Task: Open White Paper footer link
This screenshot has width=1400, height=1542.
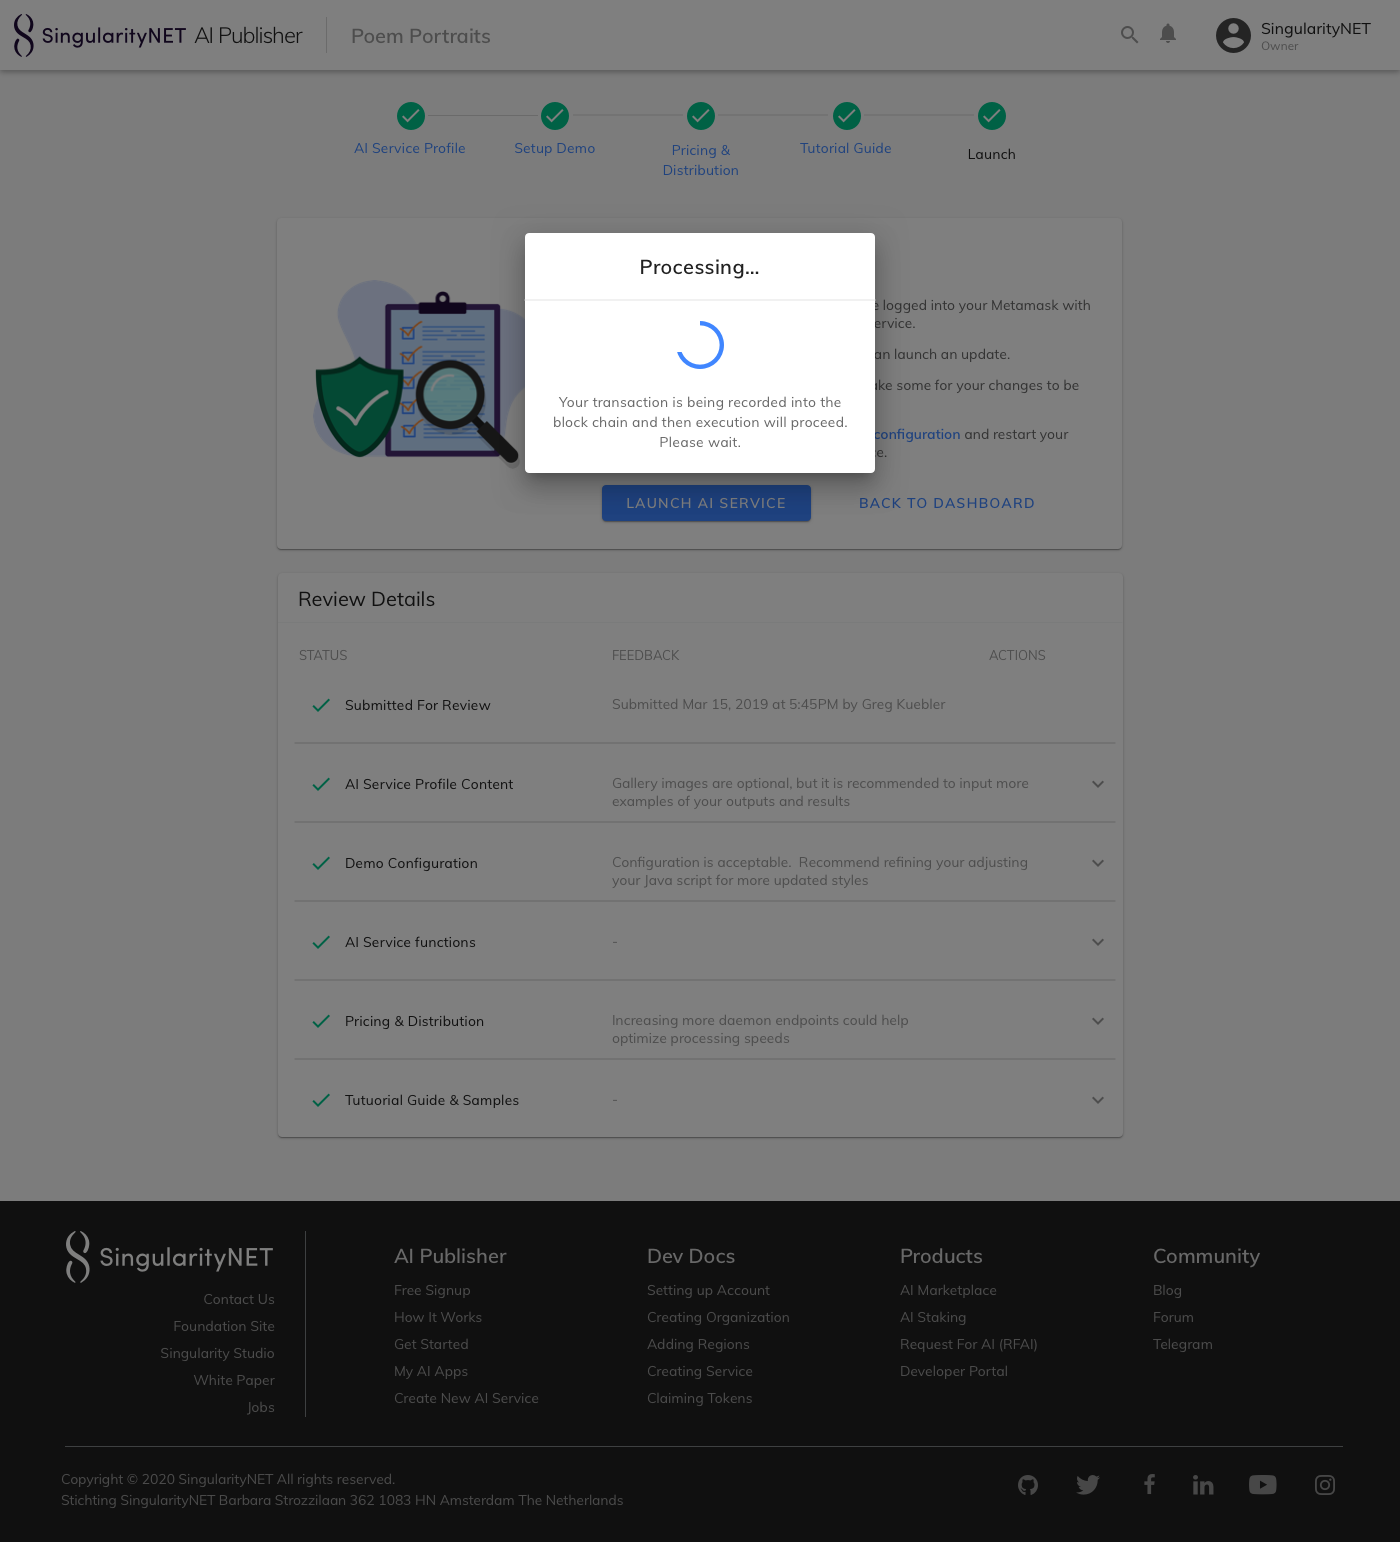Action: click(x=234, y=1380)
